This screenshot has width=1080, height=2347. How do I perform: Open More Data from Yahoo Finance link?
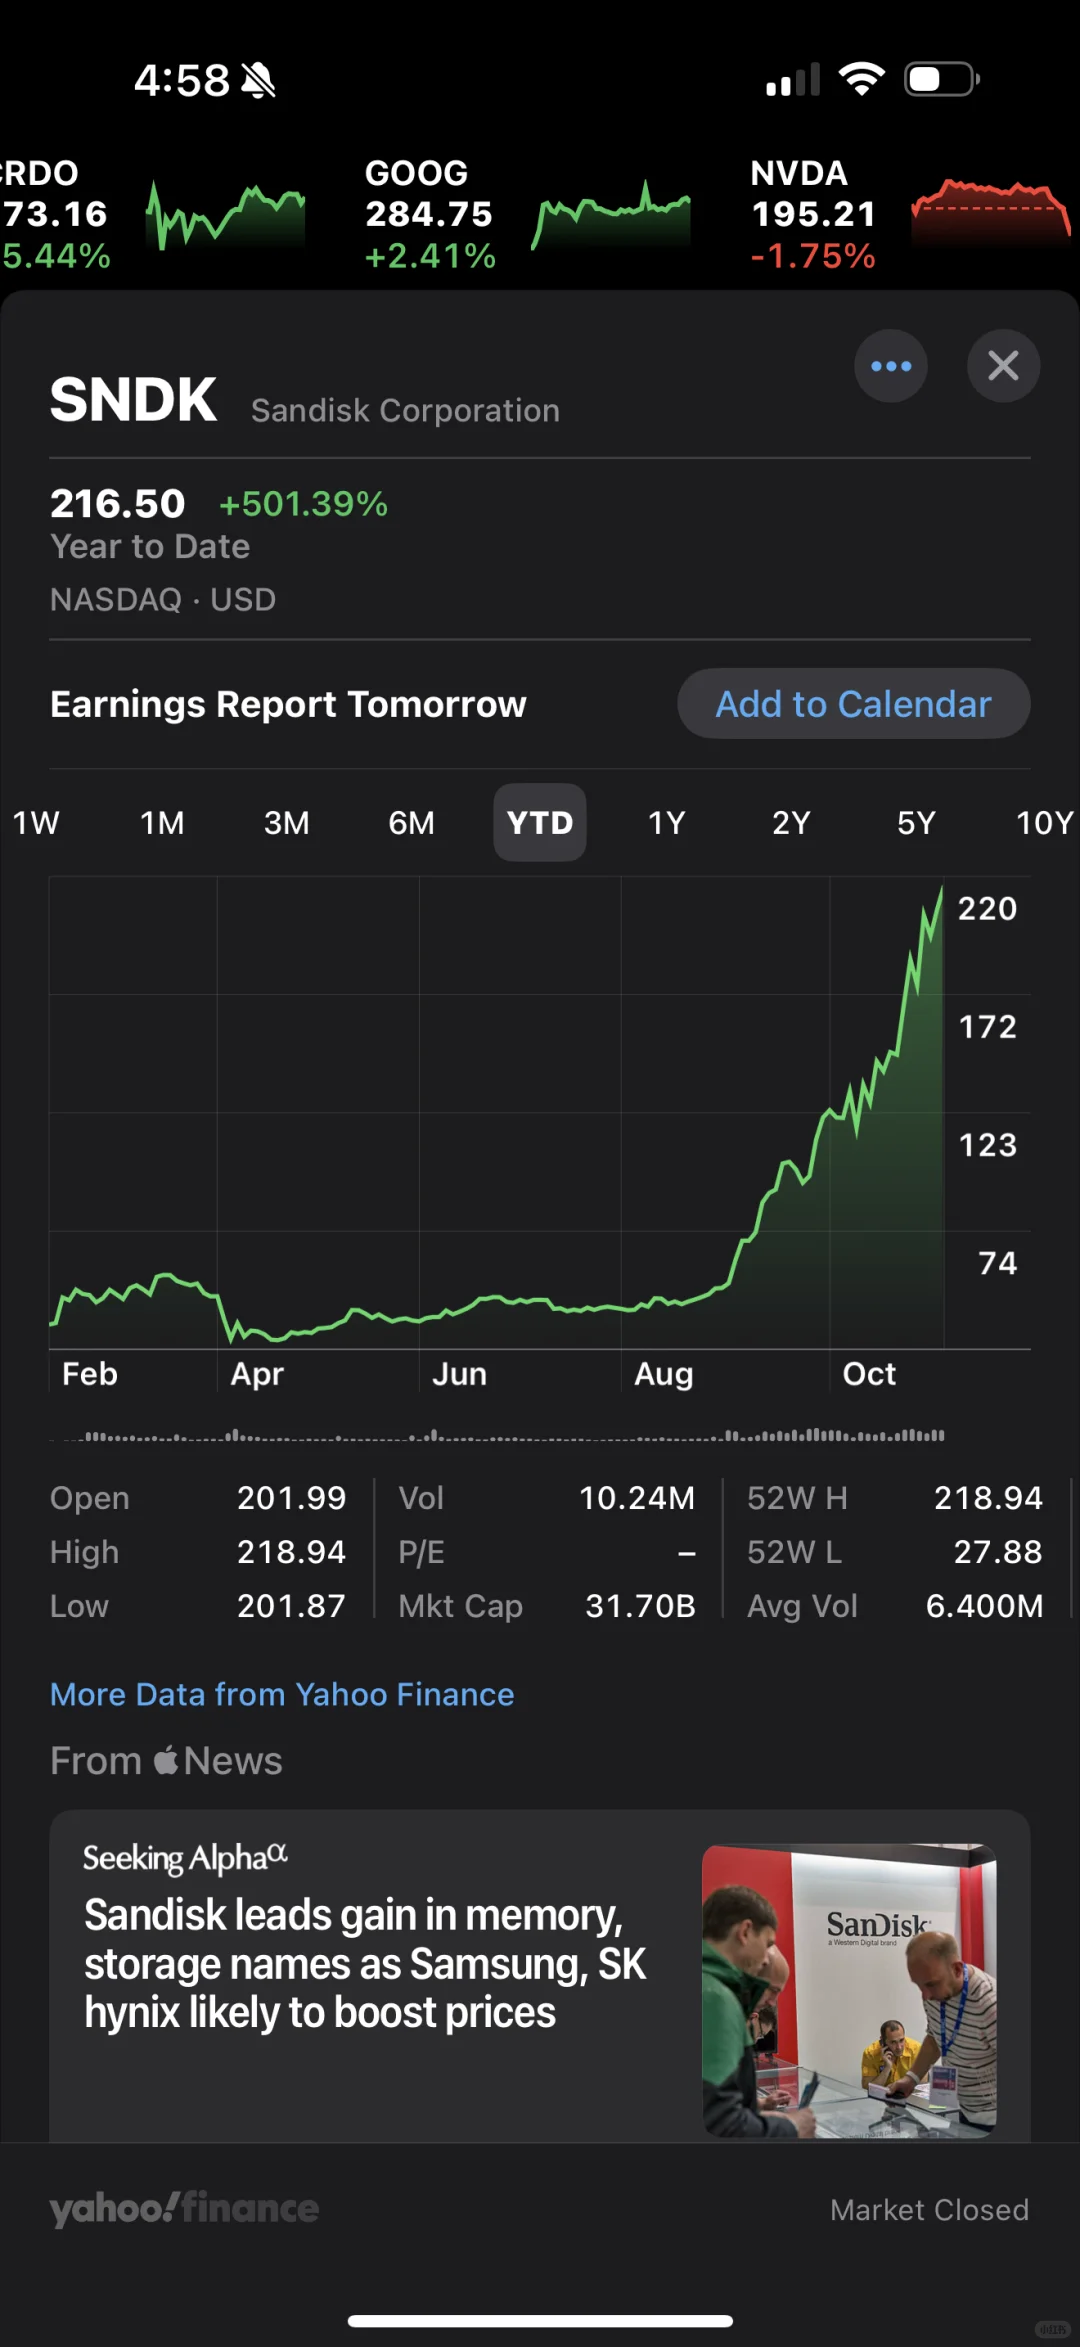pos(282,1694)
